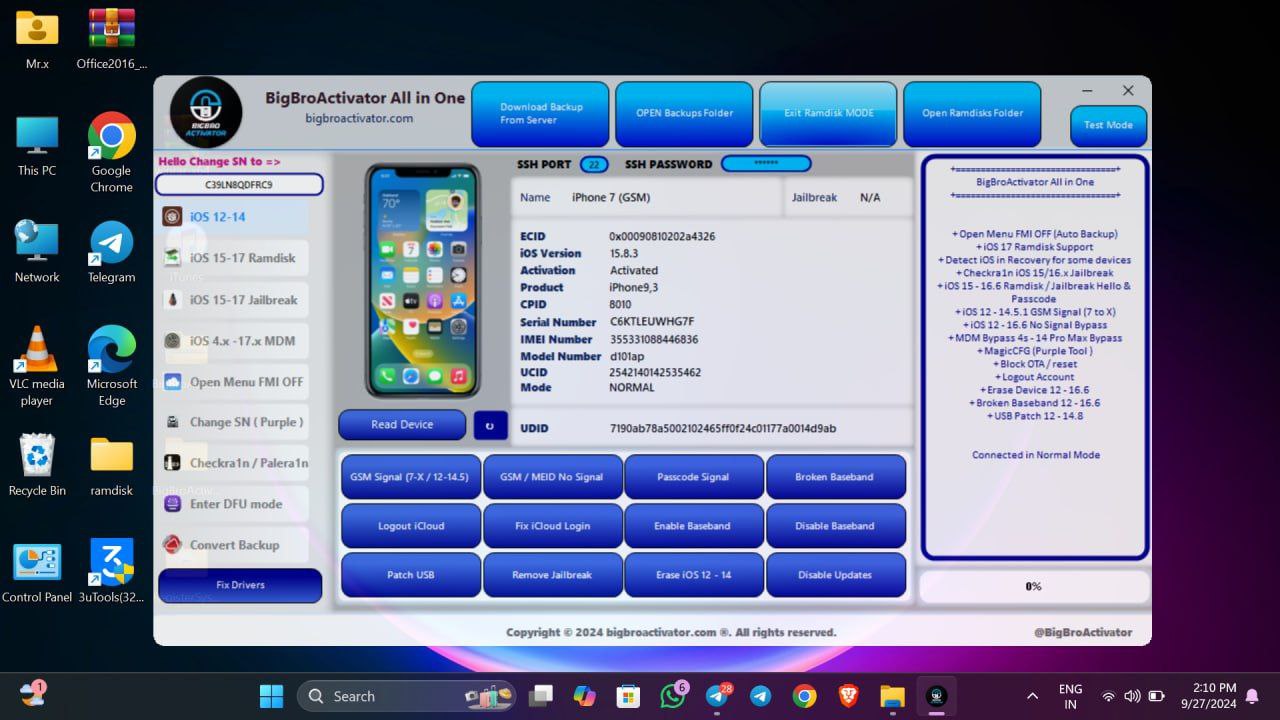Click the Disable Baseband button
Screen dimensions: 1280x720
836,526
